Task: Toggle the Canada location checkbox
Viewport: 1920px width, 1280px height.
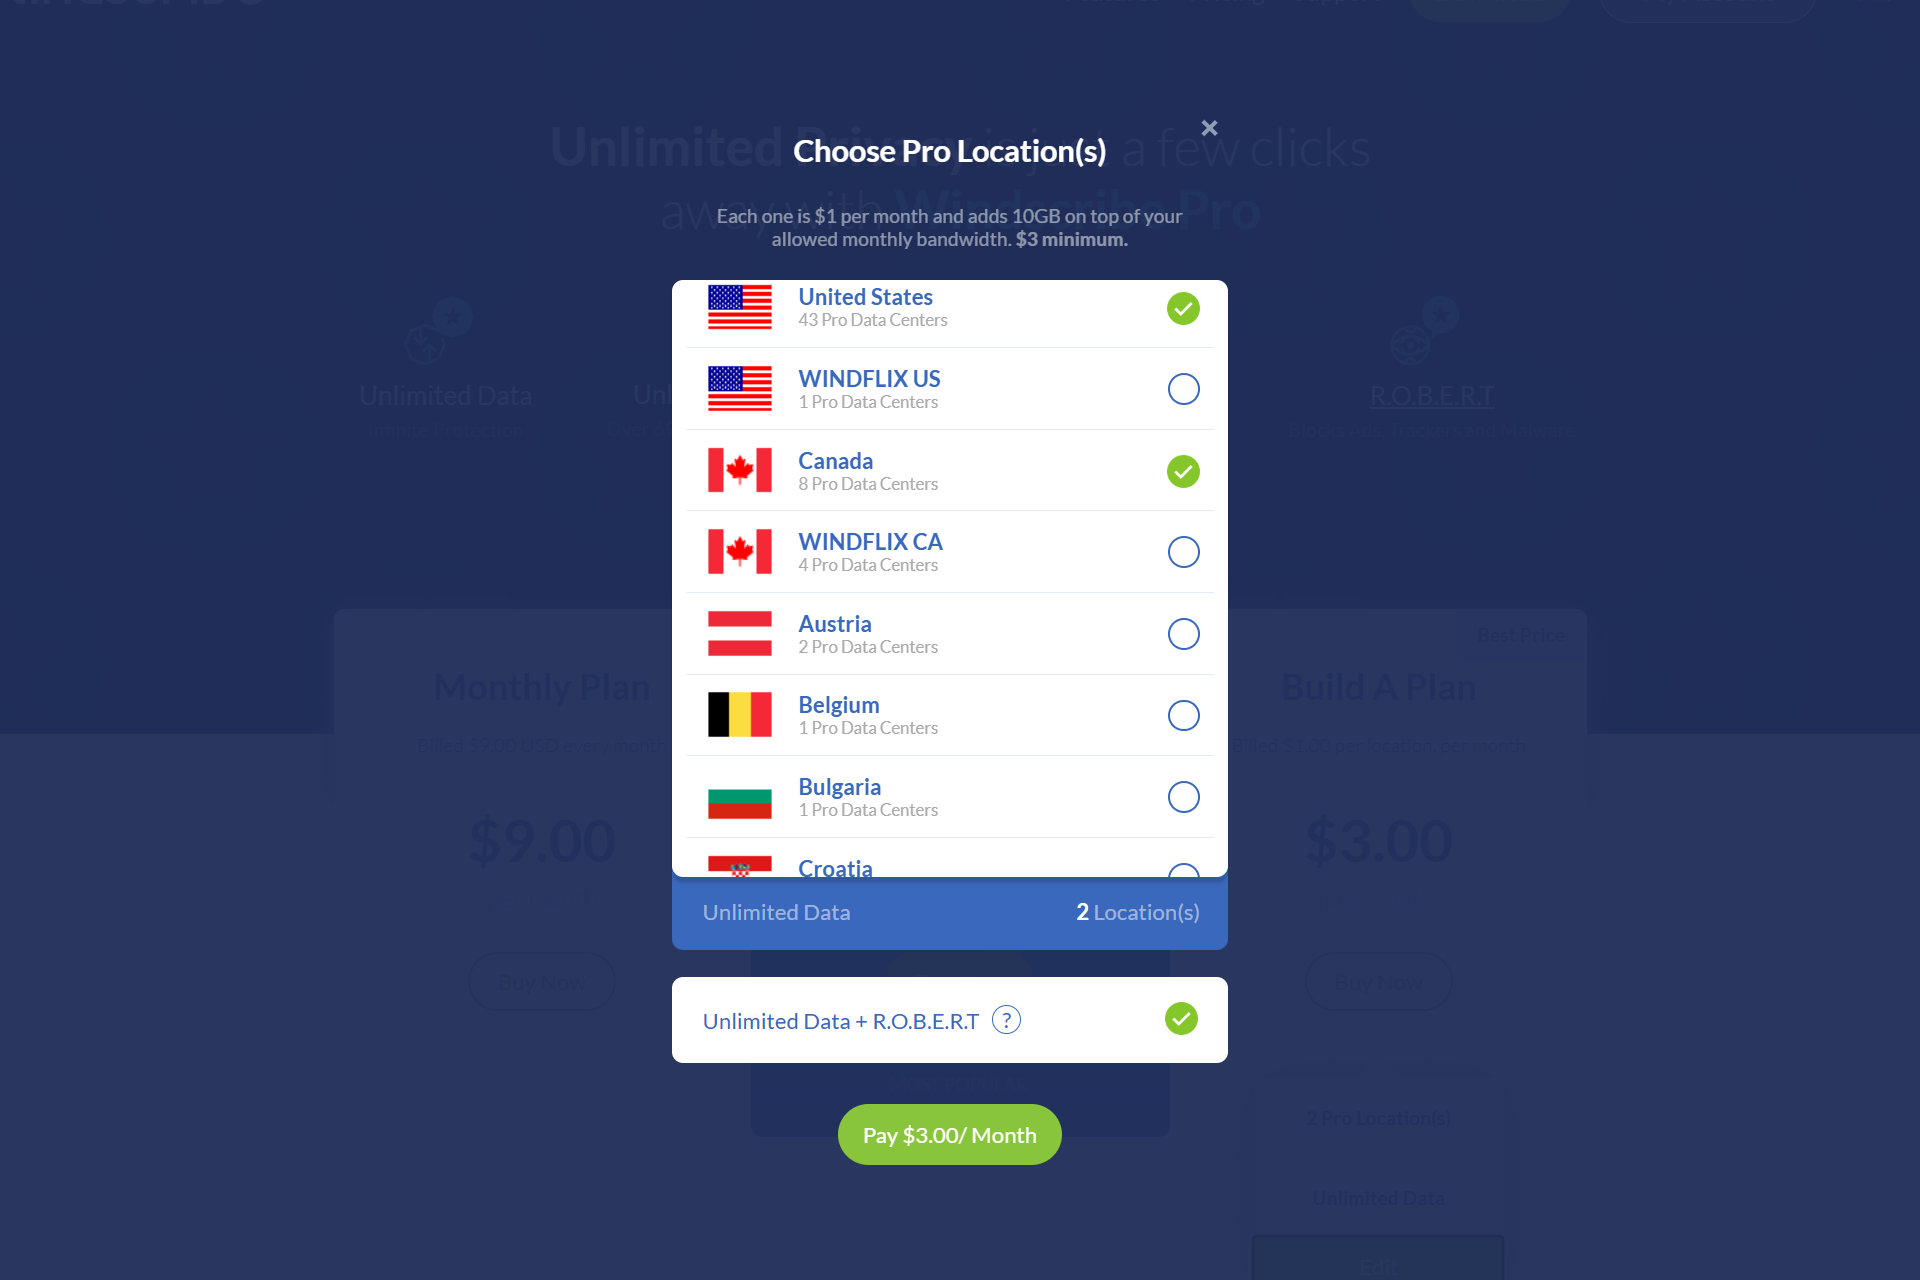Action: pos(1183,470)
